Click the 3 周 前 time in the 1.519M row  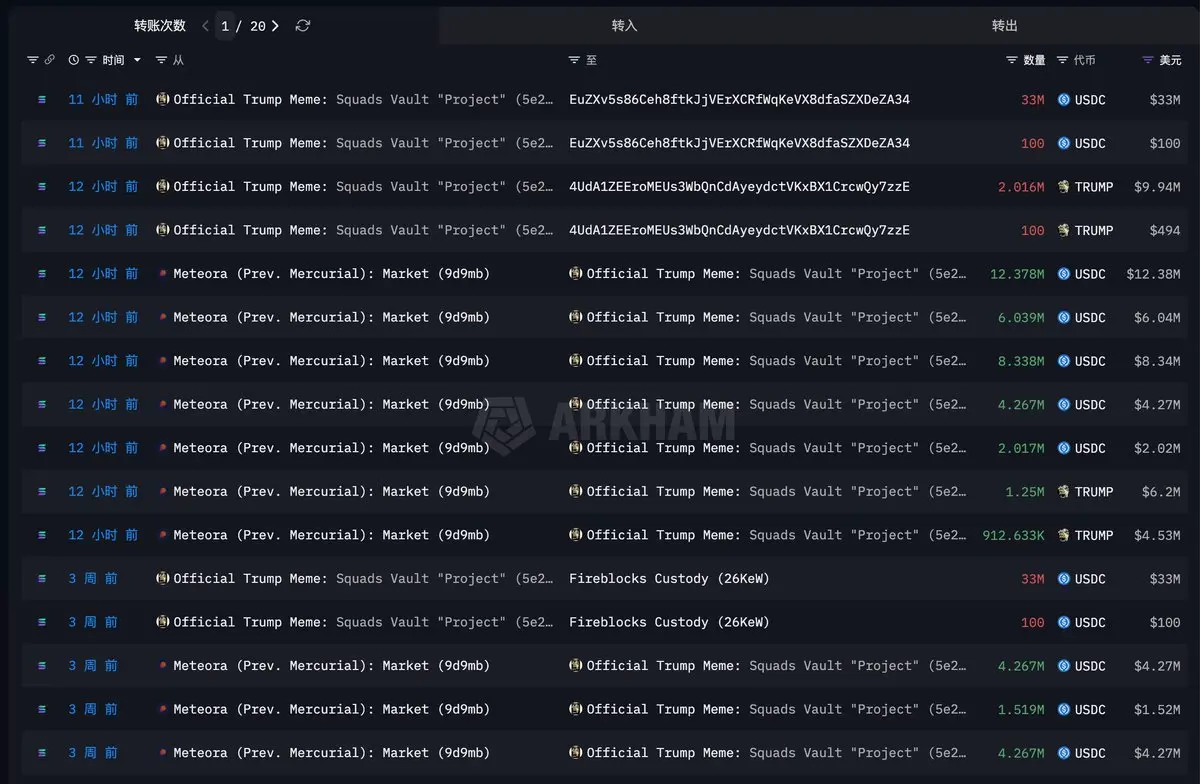pos(93,709)
